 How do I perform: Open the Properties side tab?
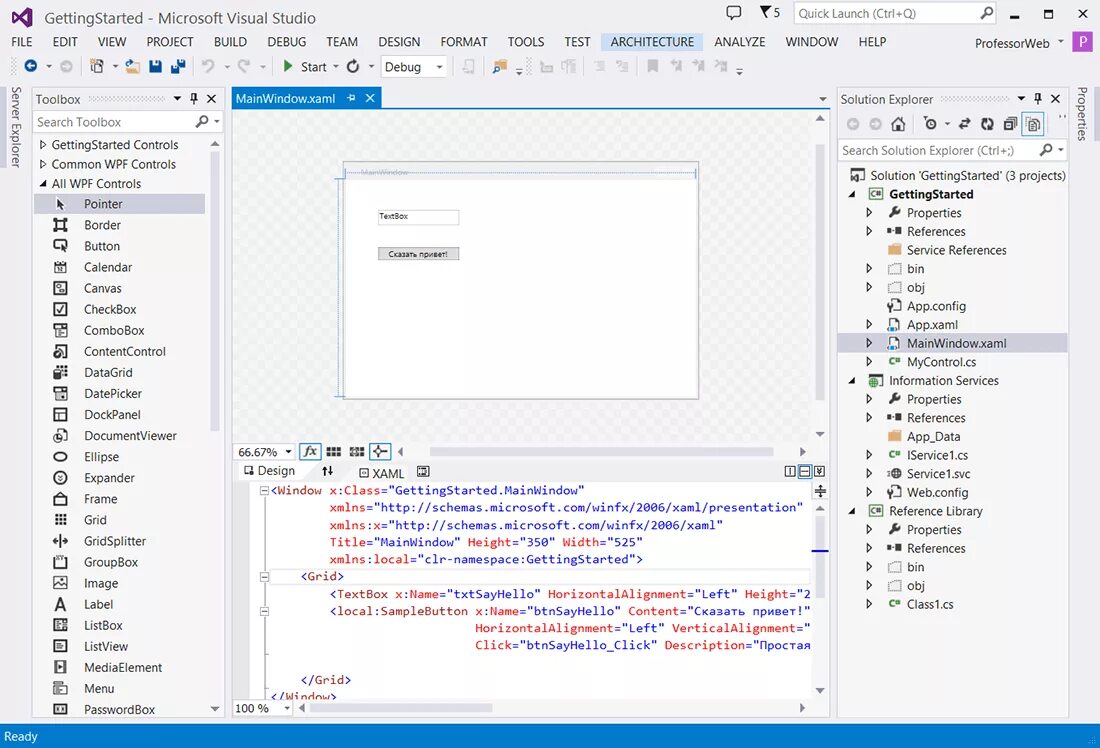pos(1082,114)
